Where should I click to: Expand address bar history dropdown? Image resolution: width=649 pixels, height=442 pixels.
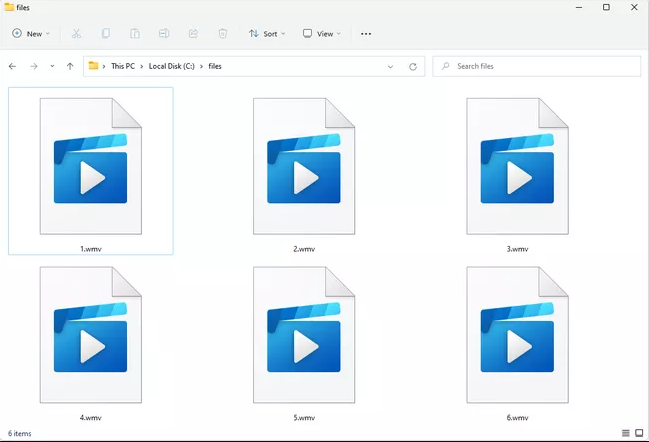click(390, 67)
